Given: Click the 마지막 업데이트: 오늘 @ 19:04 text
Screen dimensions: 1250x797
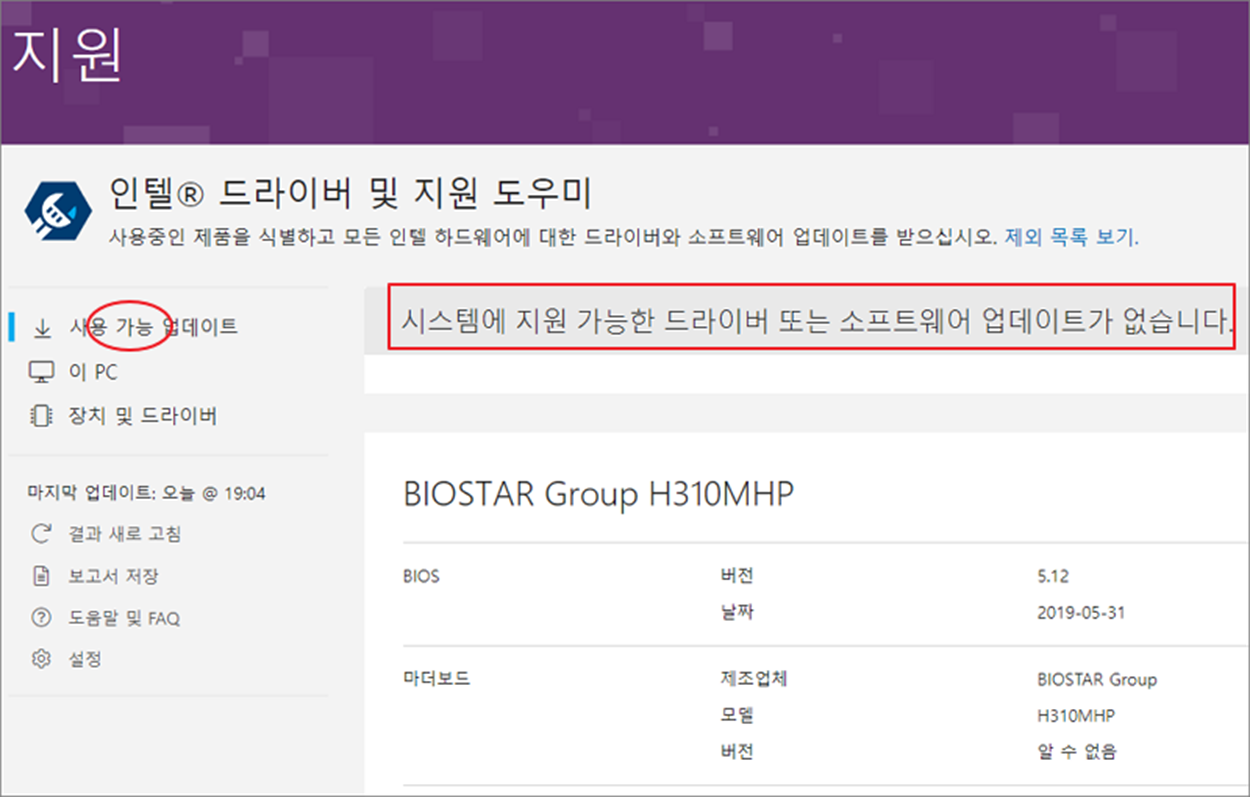Looking at the screenshot, I should pos(146,493).
